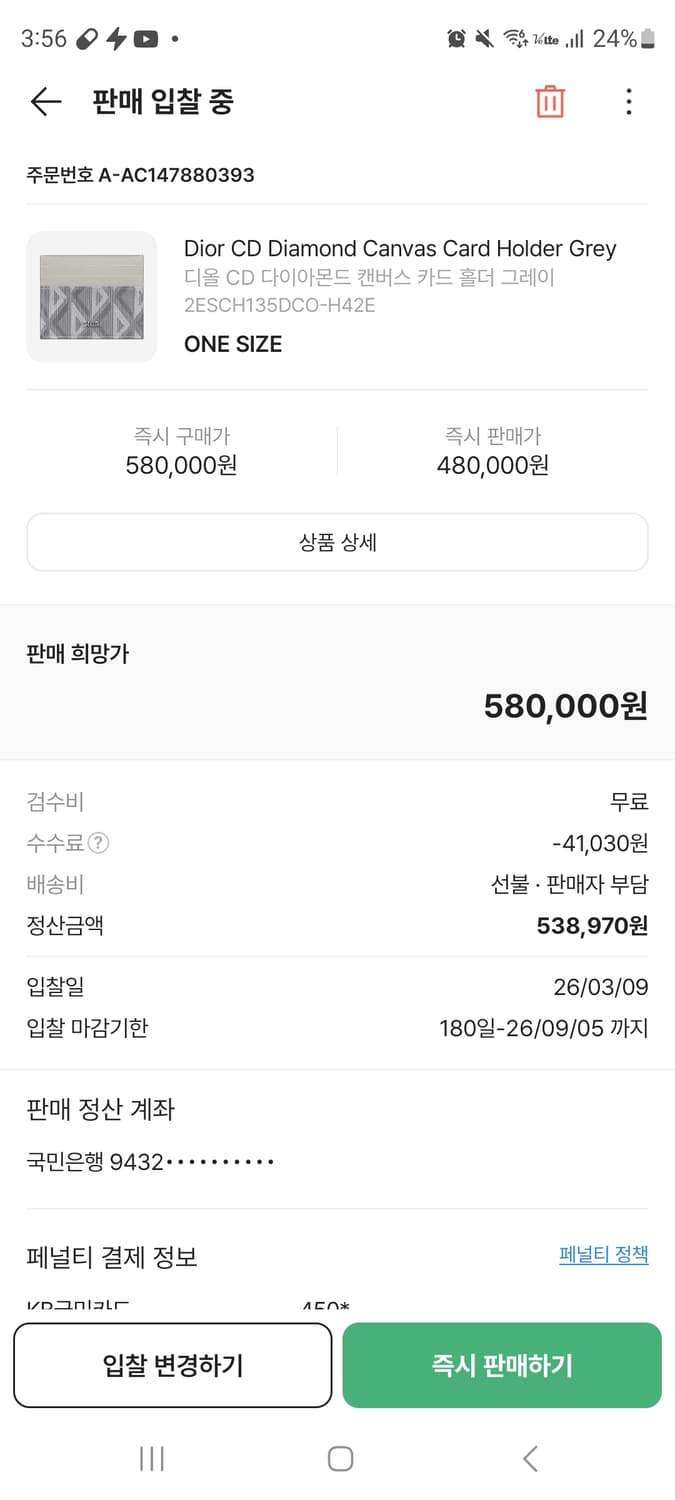This screenshot has width=675, height=1500.
Task: Tap the back arrow to exit bid screen
Action: coord(44,101)
